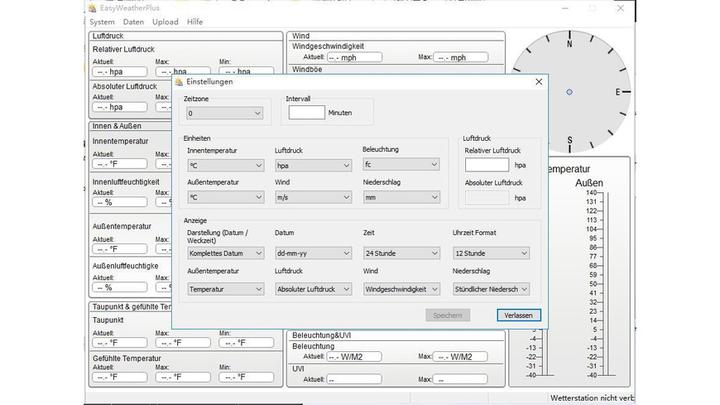Click the Gefühlte Temperatur Max field

[183, 377]
